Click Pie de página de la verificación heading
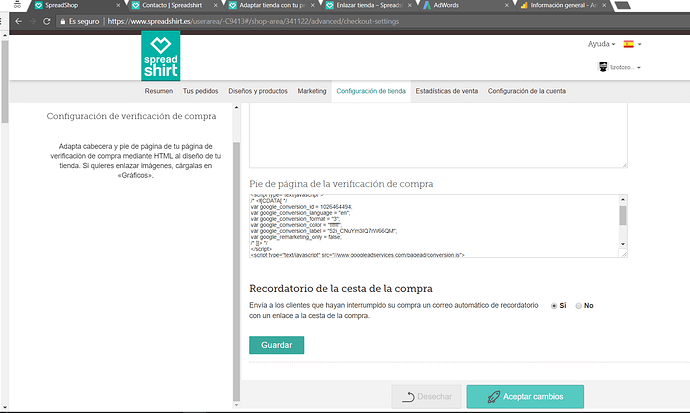This screenshot has width=690, height=413. tap(341, 184)
